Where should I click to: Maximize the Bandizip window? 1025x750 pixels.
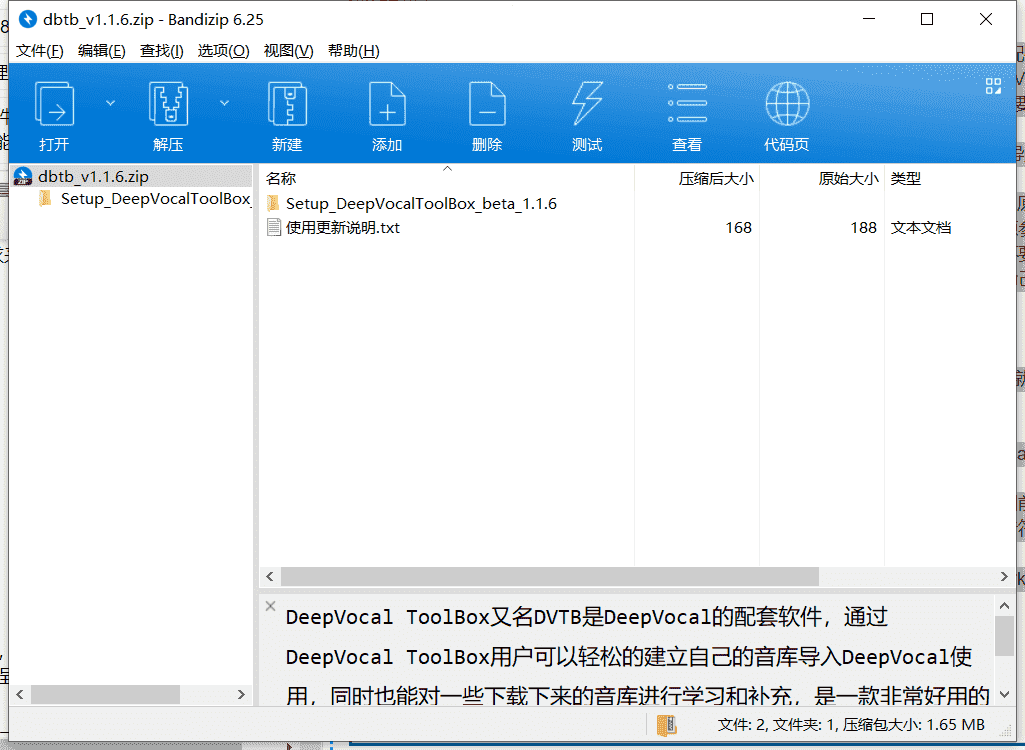[926, 19]
